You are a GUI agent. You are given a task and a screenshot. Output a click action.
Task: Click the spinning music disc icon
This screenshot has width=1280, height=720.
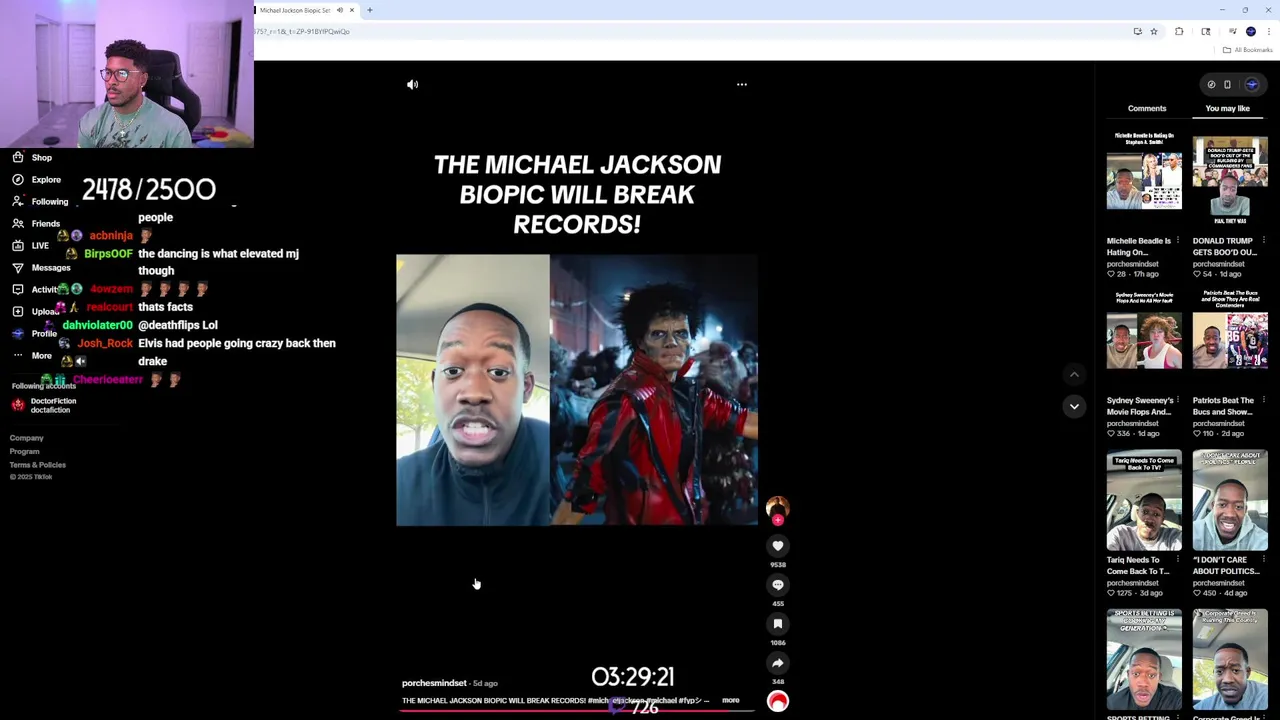[x=778, y=702]
